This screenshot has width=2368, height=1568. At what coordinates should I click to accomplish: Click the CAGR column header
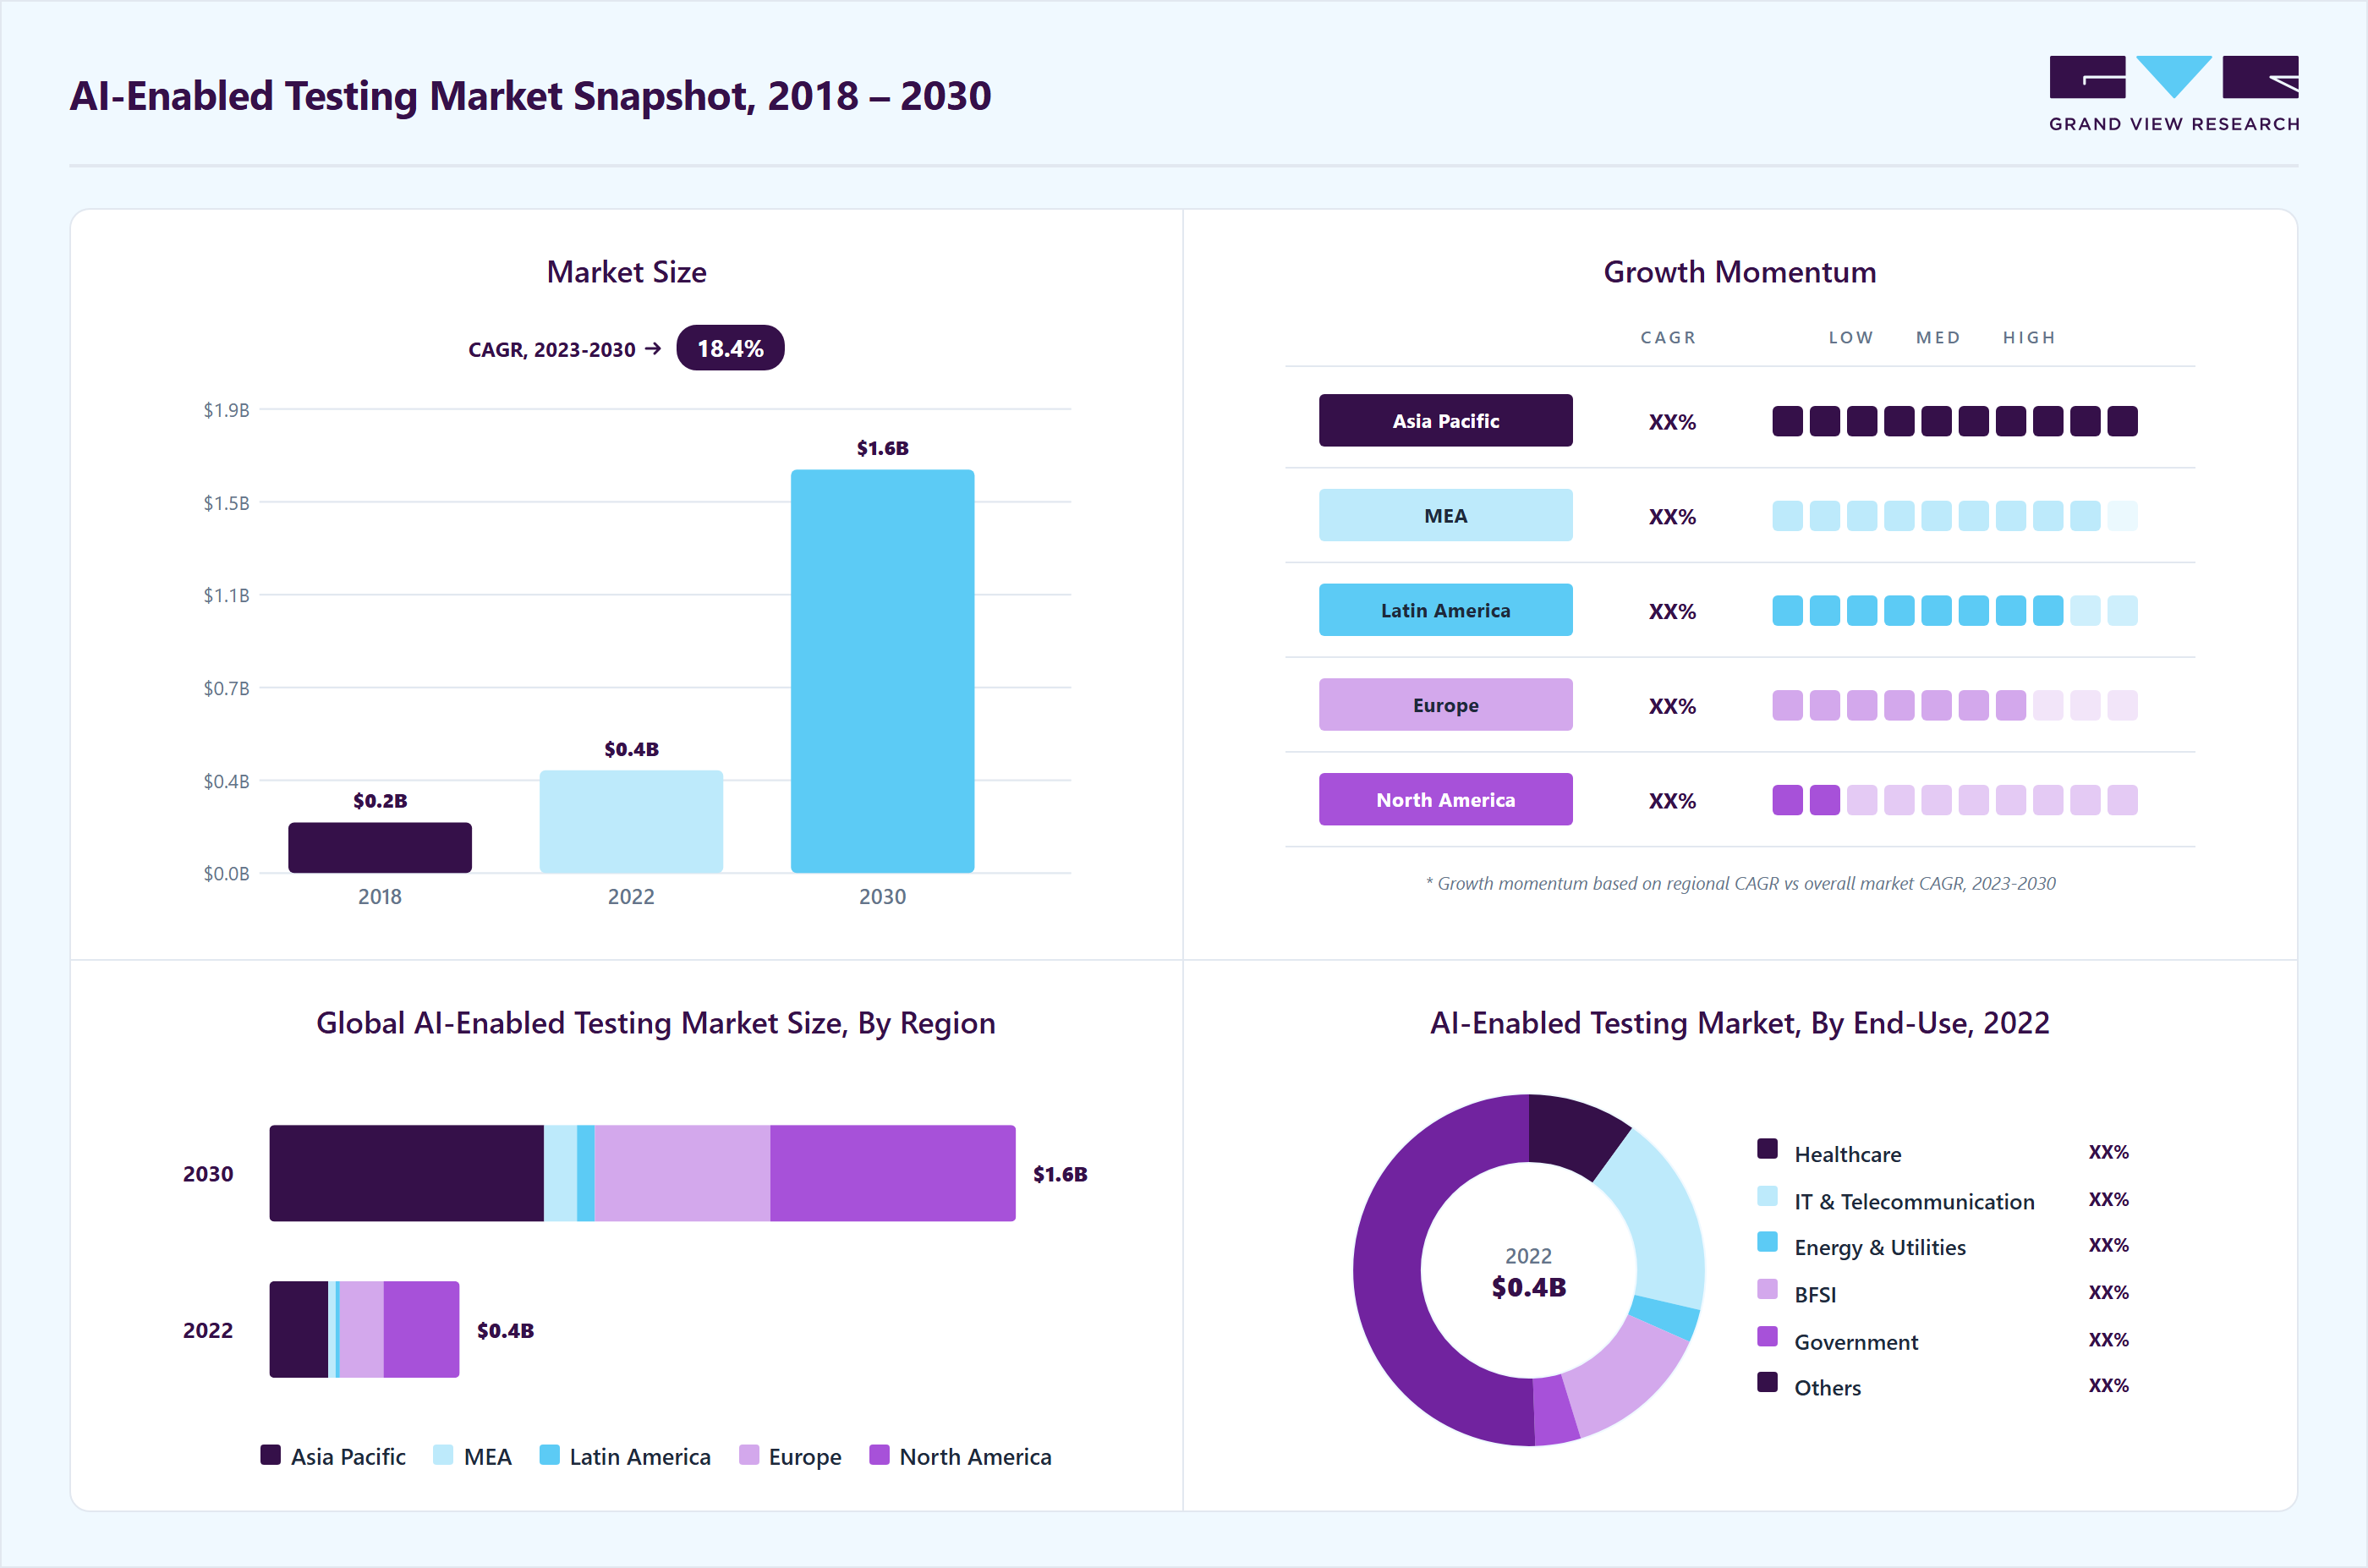click(1668, 338)
